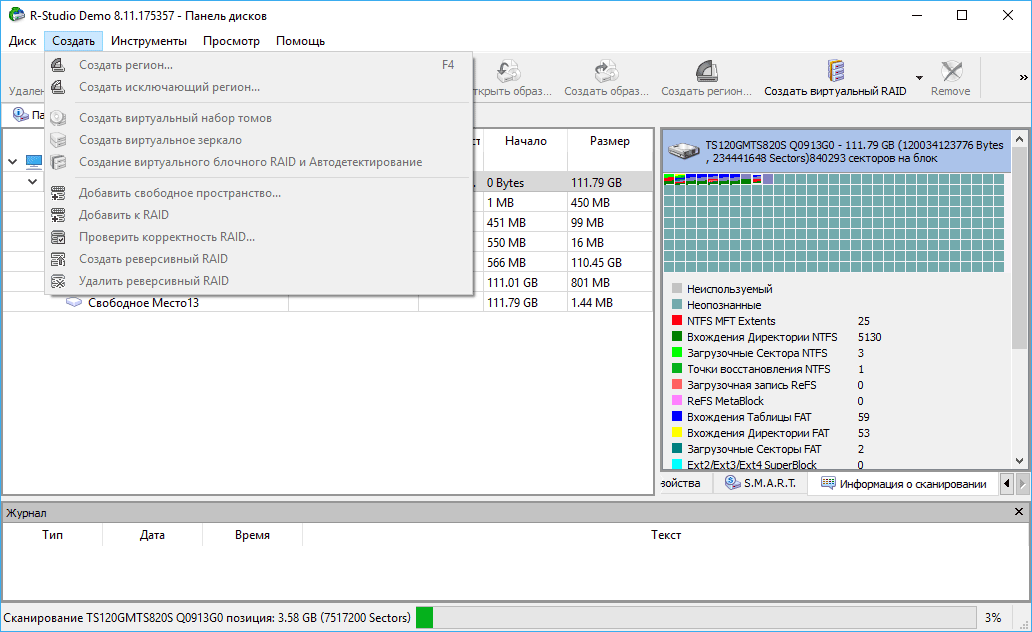The image size is (1032, 632).
Task: Select Создать виртуальный набор томов
Action: coord(259,118)
